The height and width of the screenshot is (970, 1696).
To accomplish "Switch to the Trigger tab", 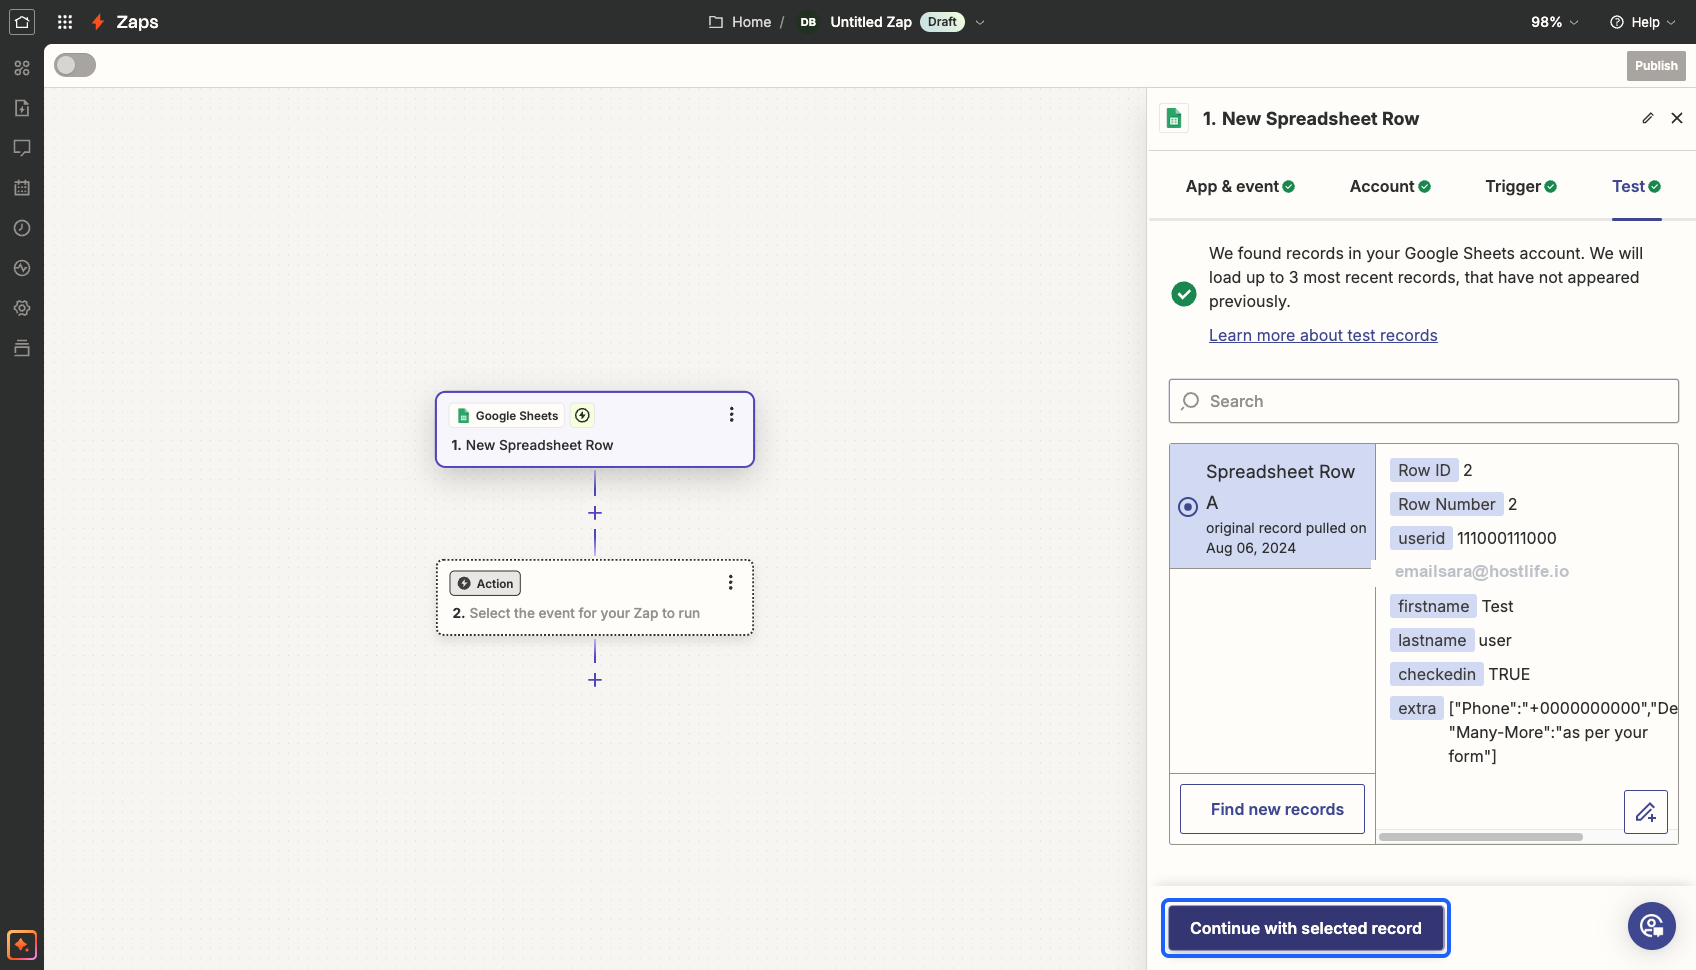I will coord(1521,186).
